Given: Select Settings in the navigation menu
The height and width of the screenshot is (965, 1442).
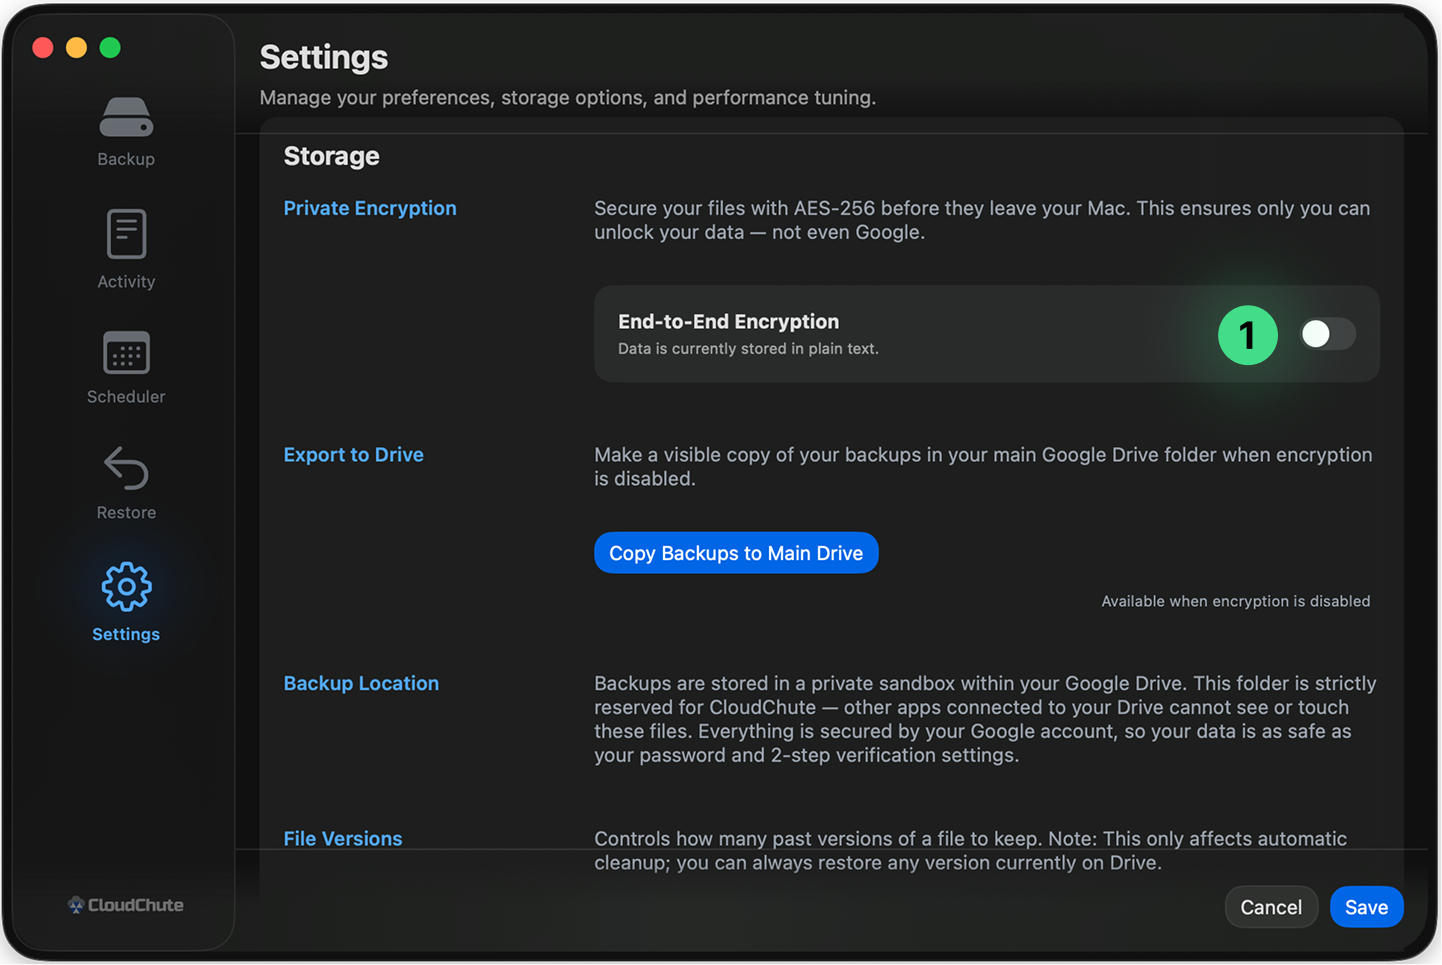Looking at the screenshot, I should (x=125, y=634).
